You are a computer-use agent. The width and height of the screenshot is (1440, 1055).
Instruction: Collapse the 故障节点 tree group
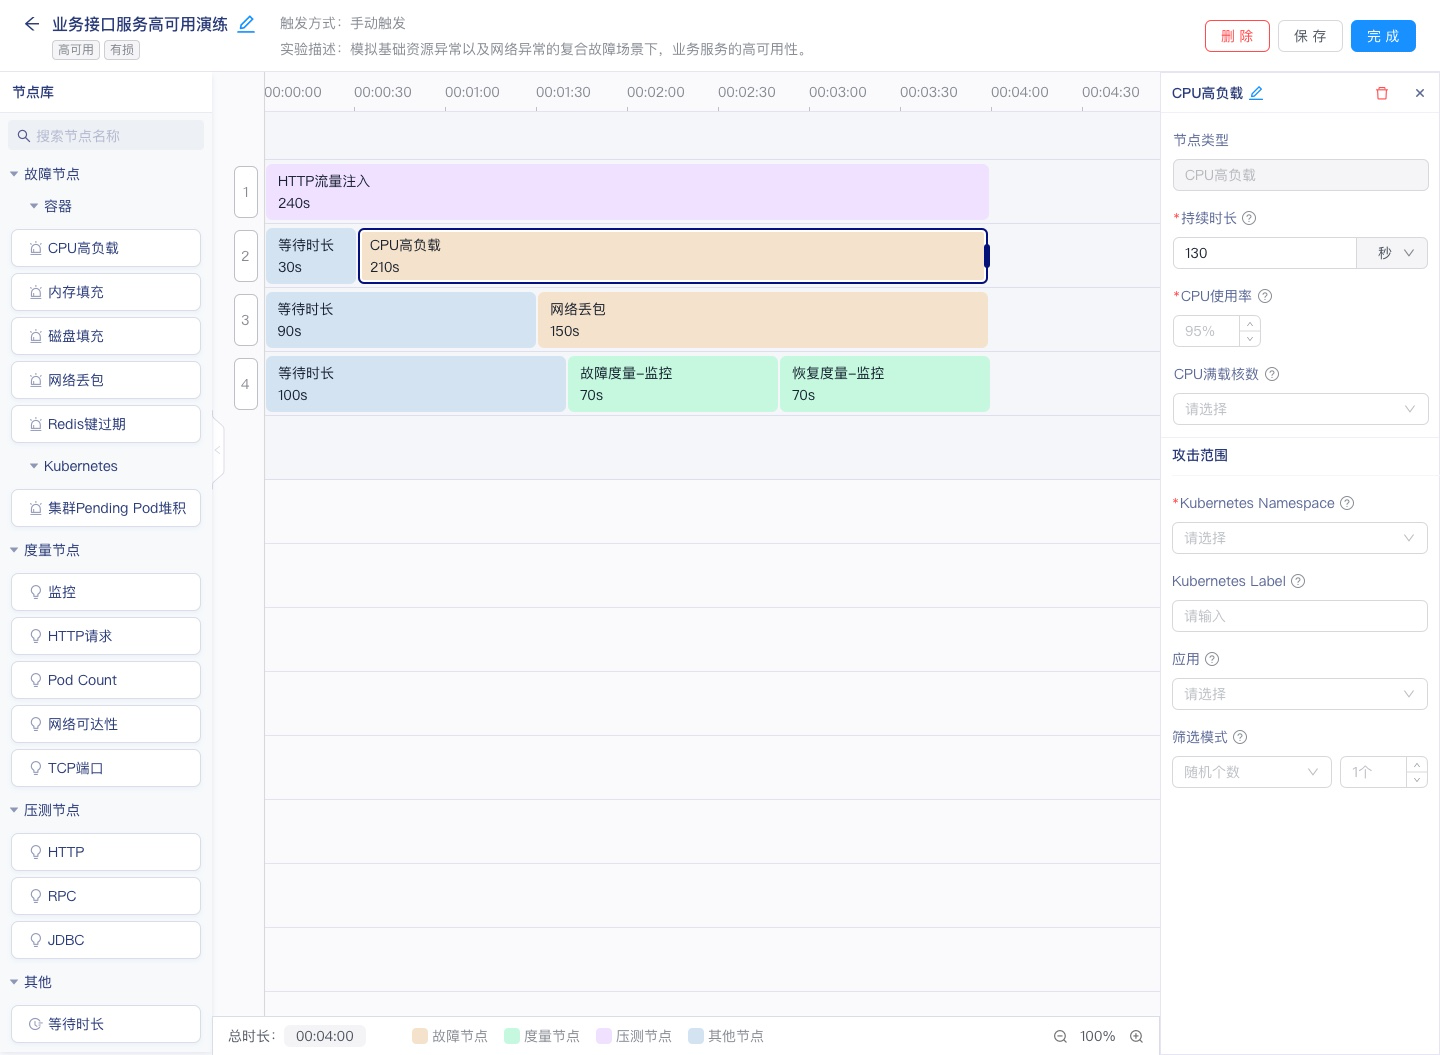point(14,174)
